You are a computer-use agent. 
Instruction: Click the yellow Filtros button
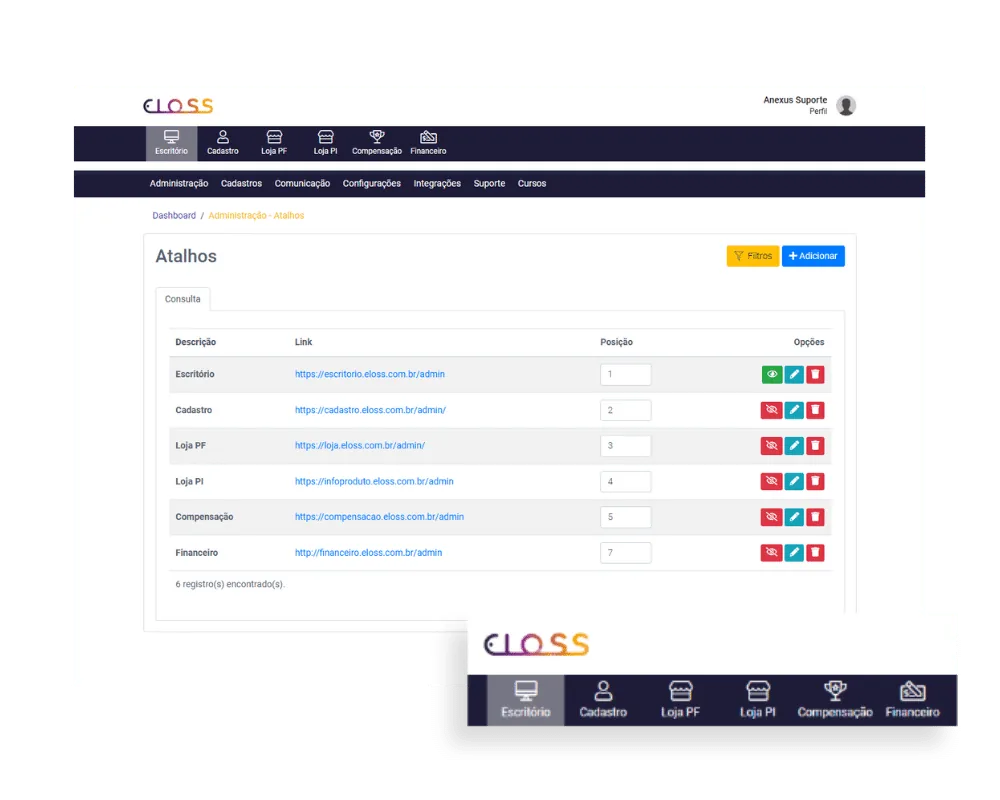[x=753, y=256]
